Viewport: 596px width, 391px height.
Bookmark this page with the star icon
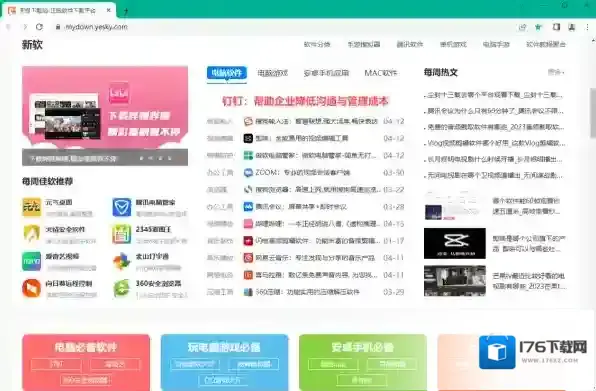point(538,27)
